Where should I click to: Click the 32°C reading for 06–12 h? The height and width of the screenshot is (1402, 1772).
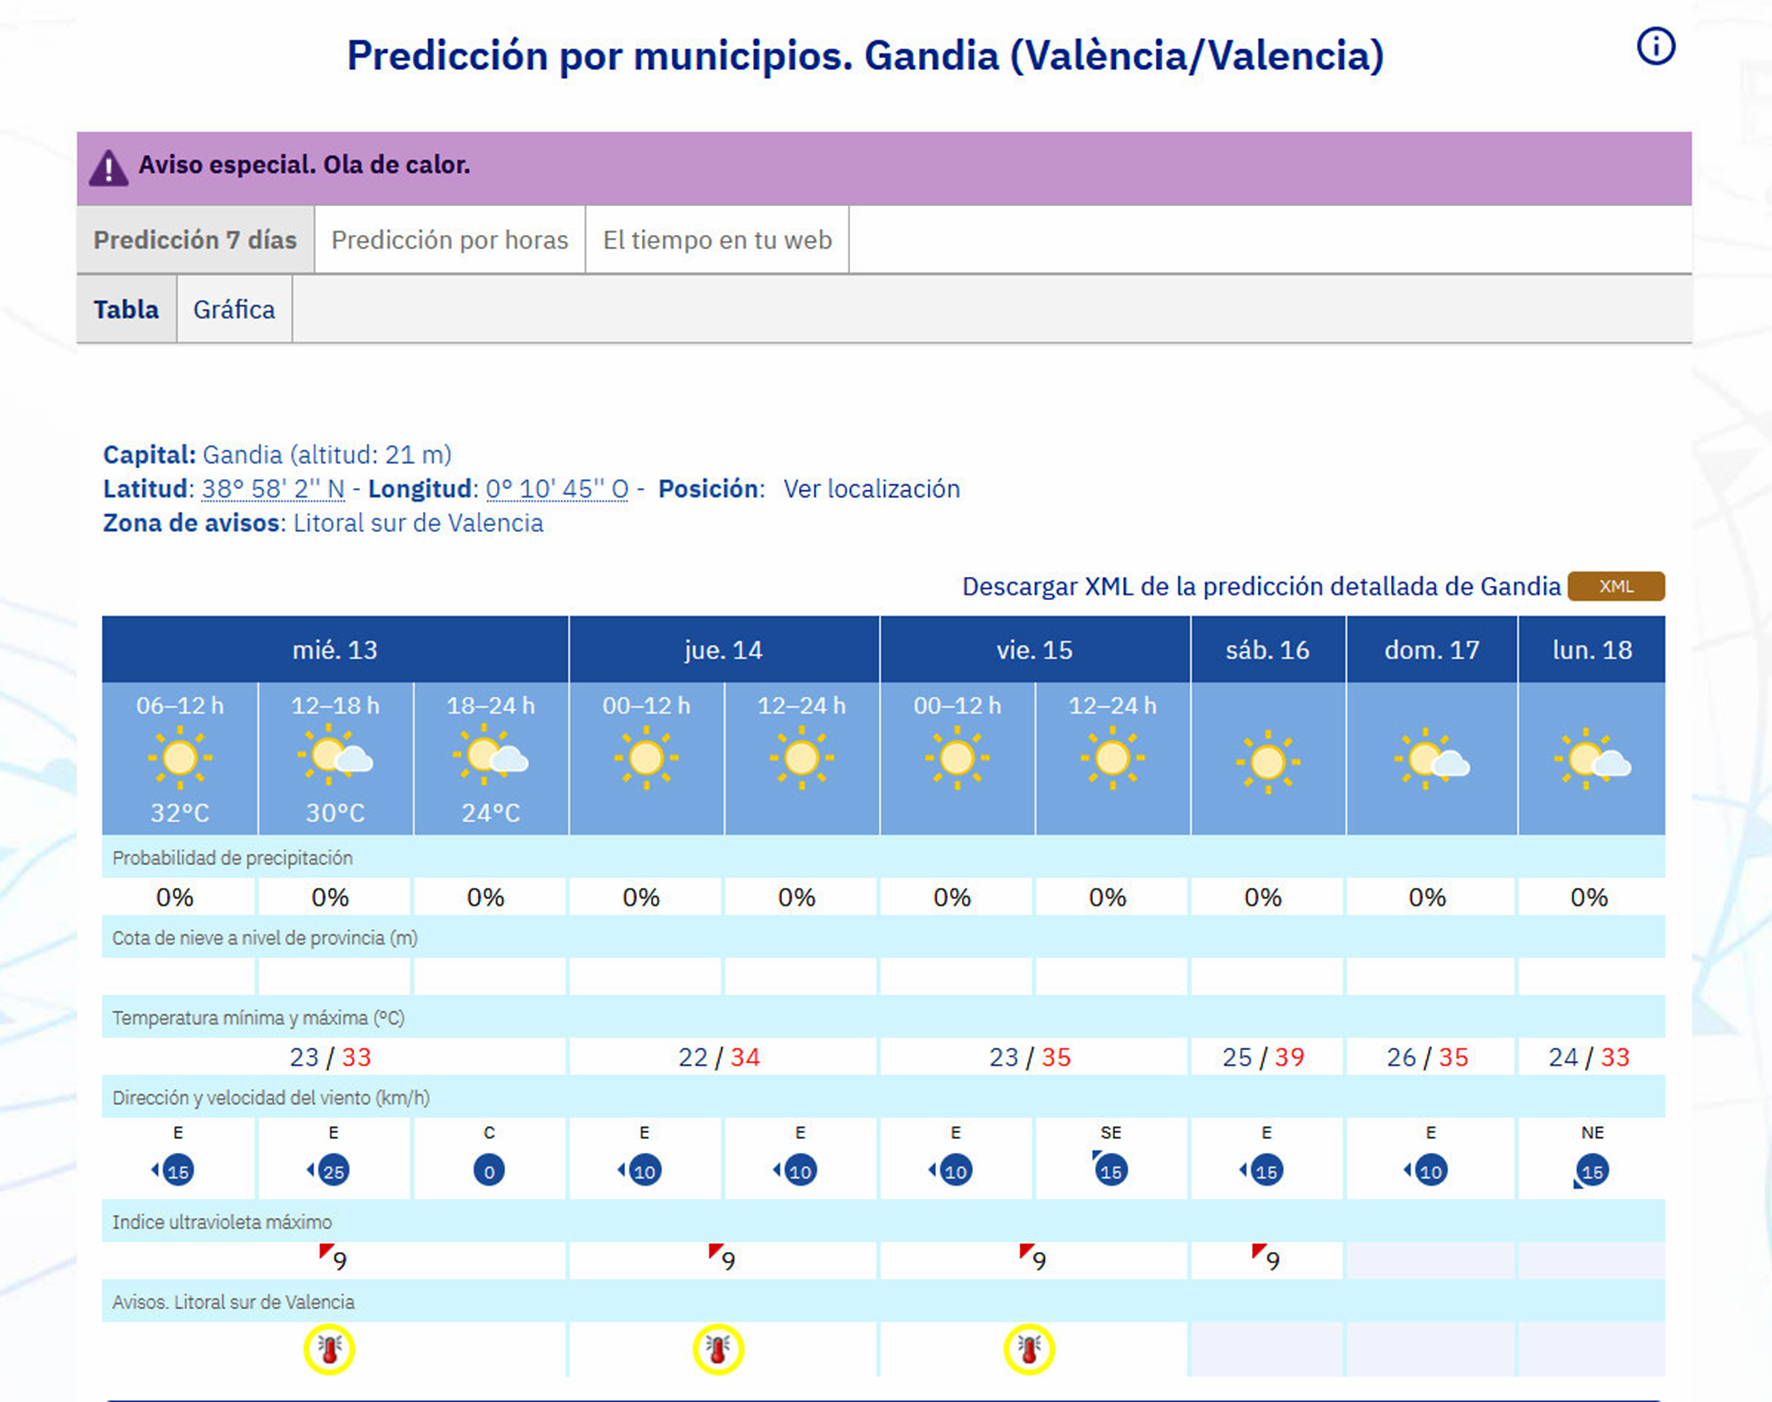point(180,813)
